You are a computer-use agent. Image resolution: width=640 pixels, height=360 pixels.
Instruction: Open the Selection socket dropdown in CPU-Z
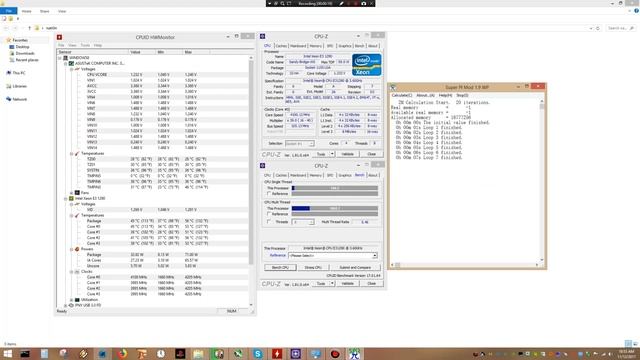(x=299, y=144)
